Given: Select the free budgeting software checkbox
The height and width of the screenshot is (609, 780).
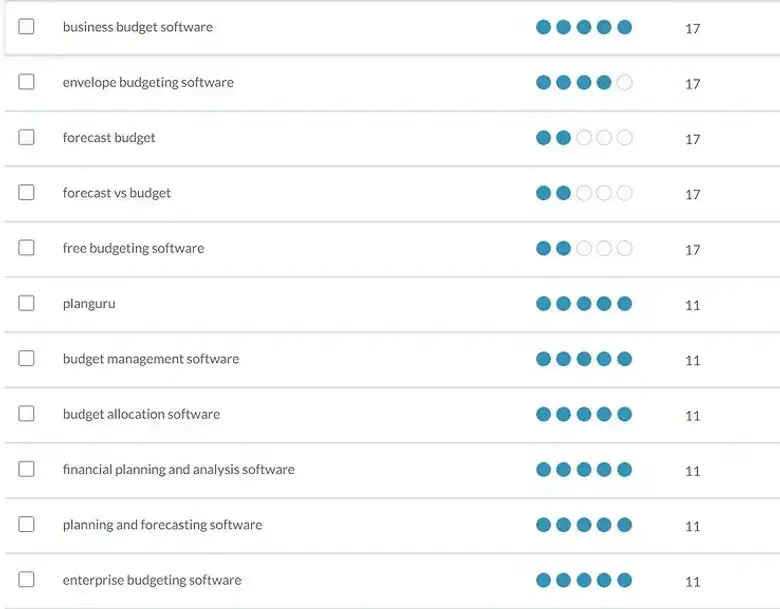Looking at the screenshot, I should point(26,248).
